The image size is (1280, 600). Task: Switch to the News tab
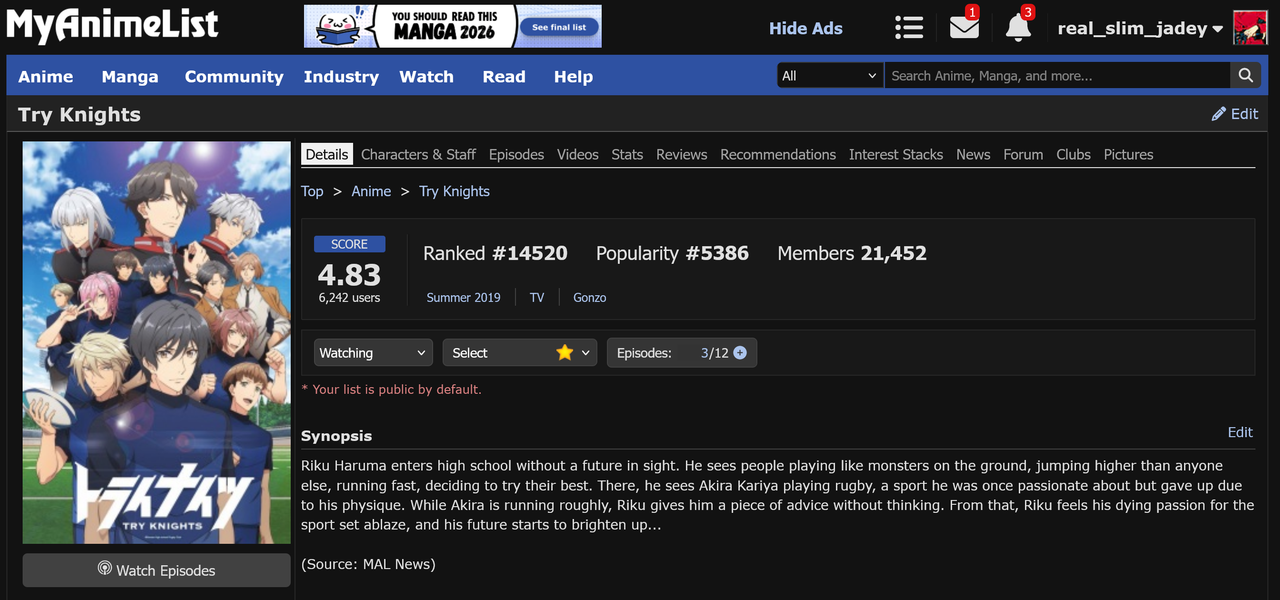coord(973,154)
